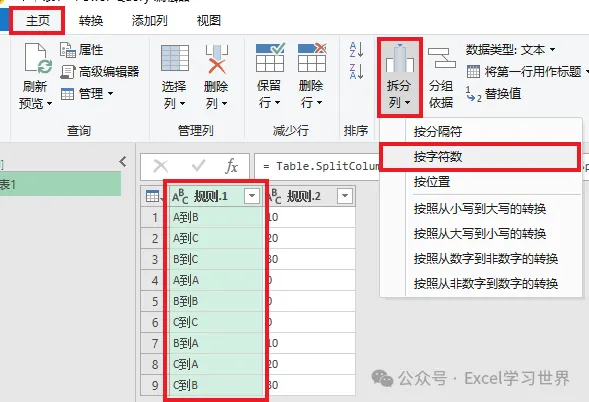Open the 规则.2 column filter dropdown
The image size is (589, 402).
coord(345,196)
